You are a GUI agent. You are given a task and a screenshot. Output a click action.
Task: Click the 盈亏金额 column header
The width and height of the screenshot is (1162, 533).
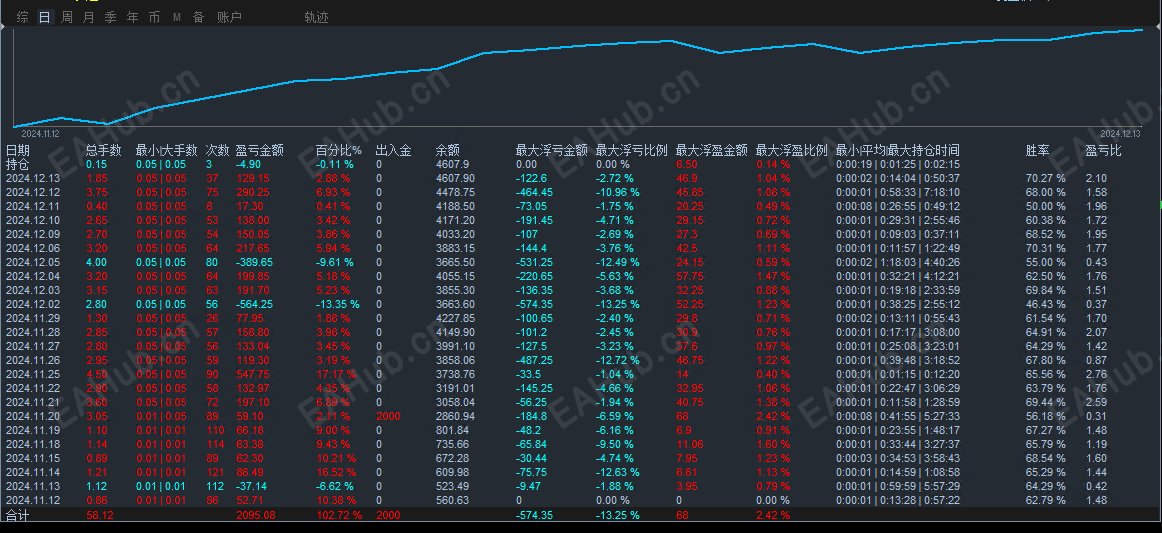point(259,150)
